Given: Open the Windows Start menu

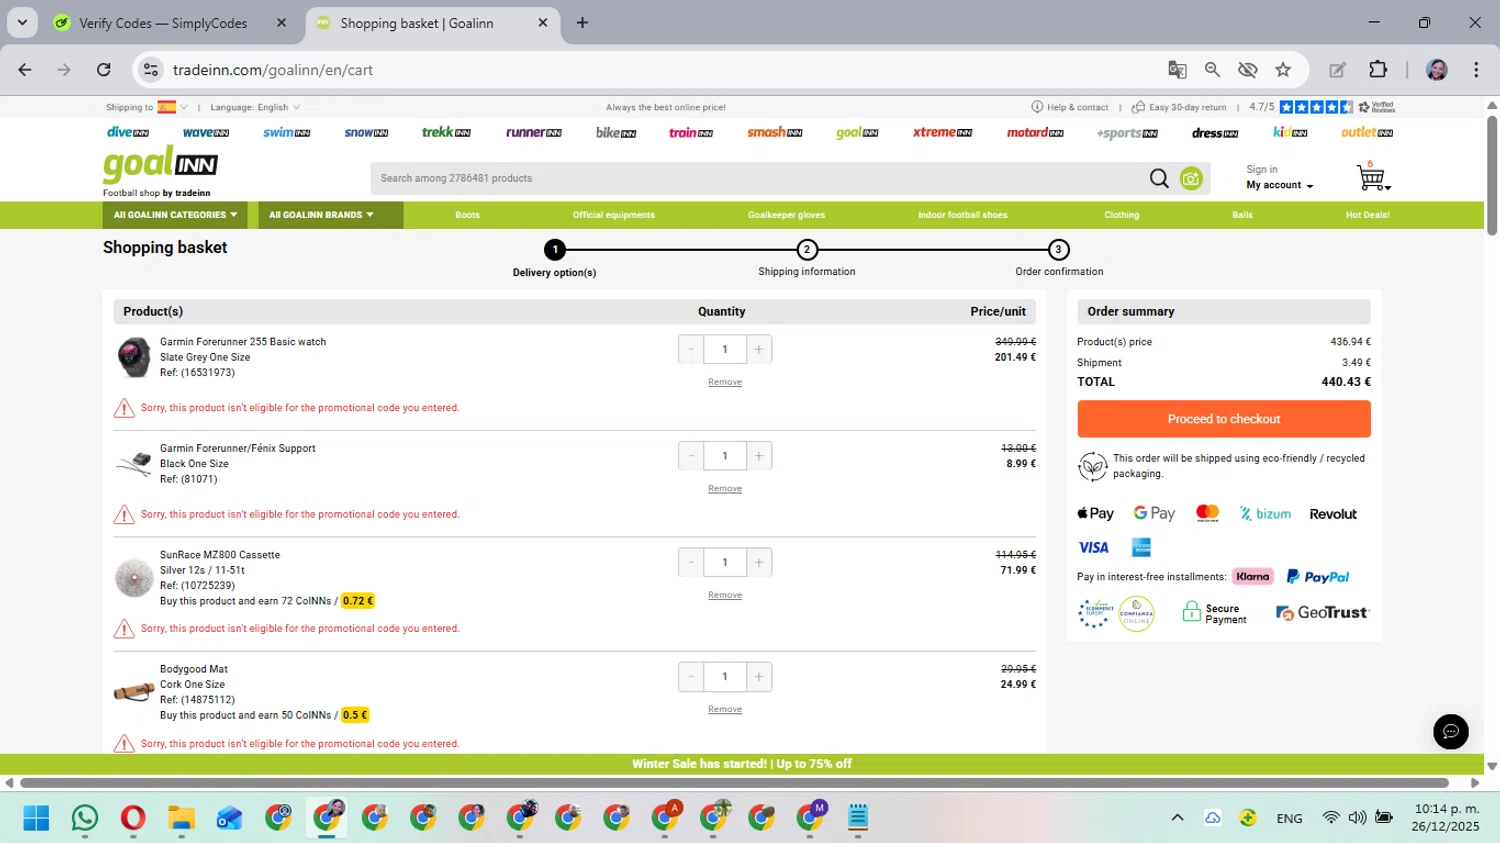Looking at the screenshot, I should 36,818.
